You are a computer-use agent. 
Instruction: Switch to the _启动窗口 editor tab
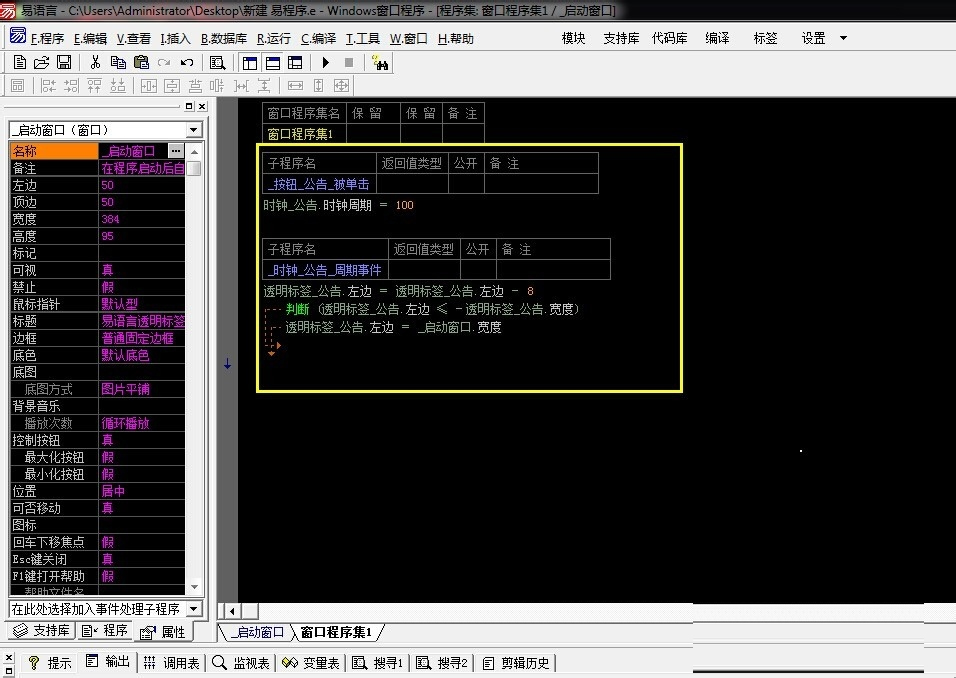click(256, 633)
